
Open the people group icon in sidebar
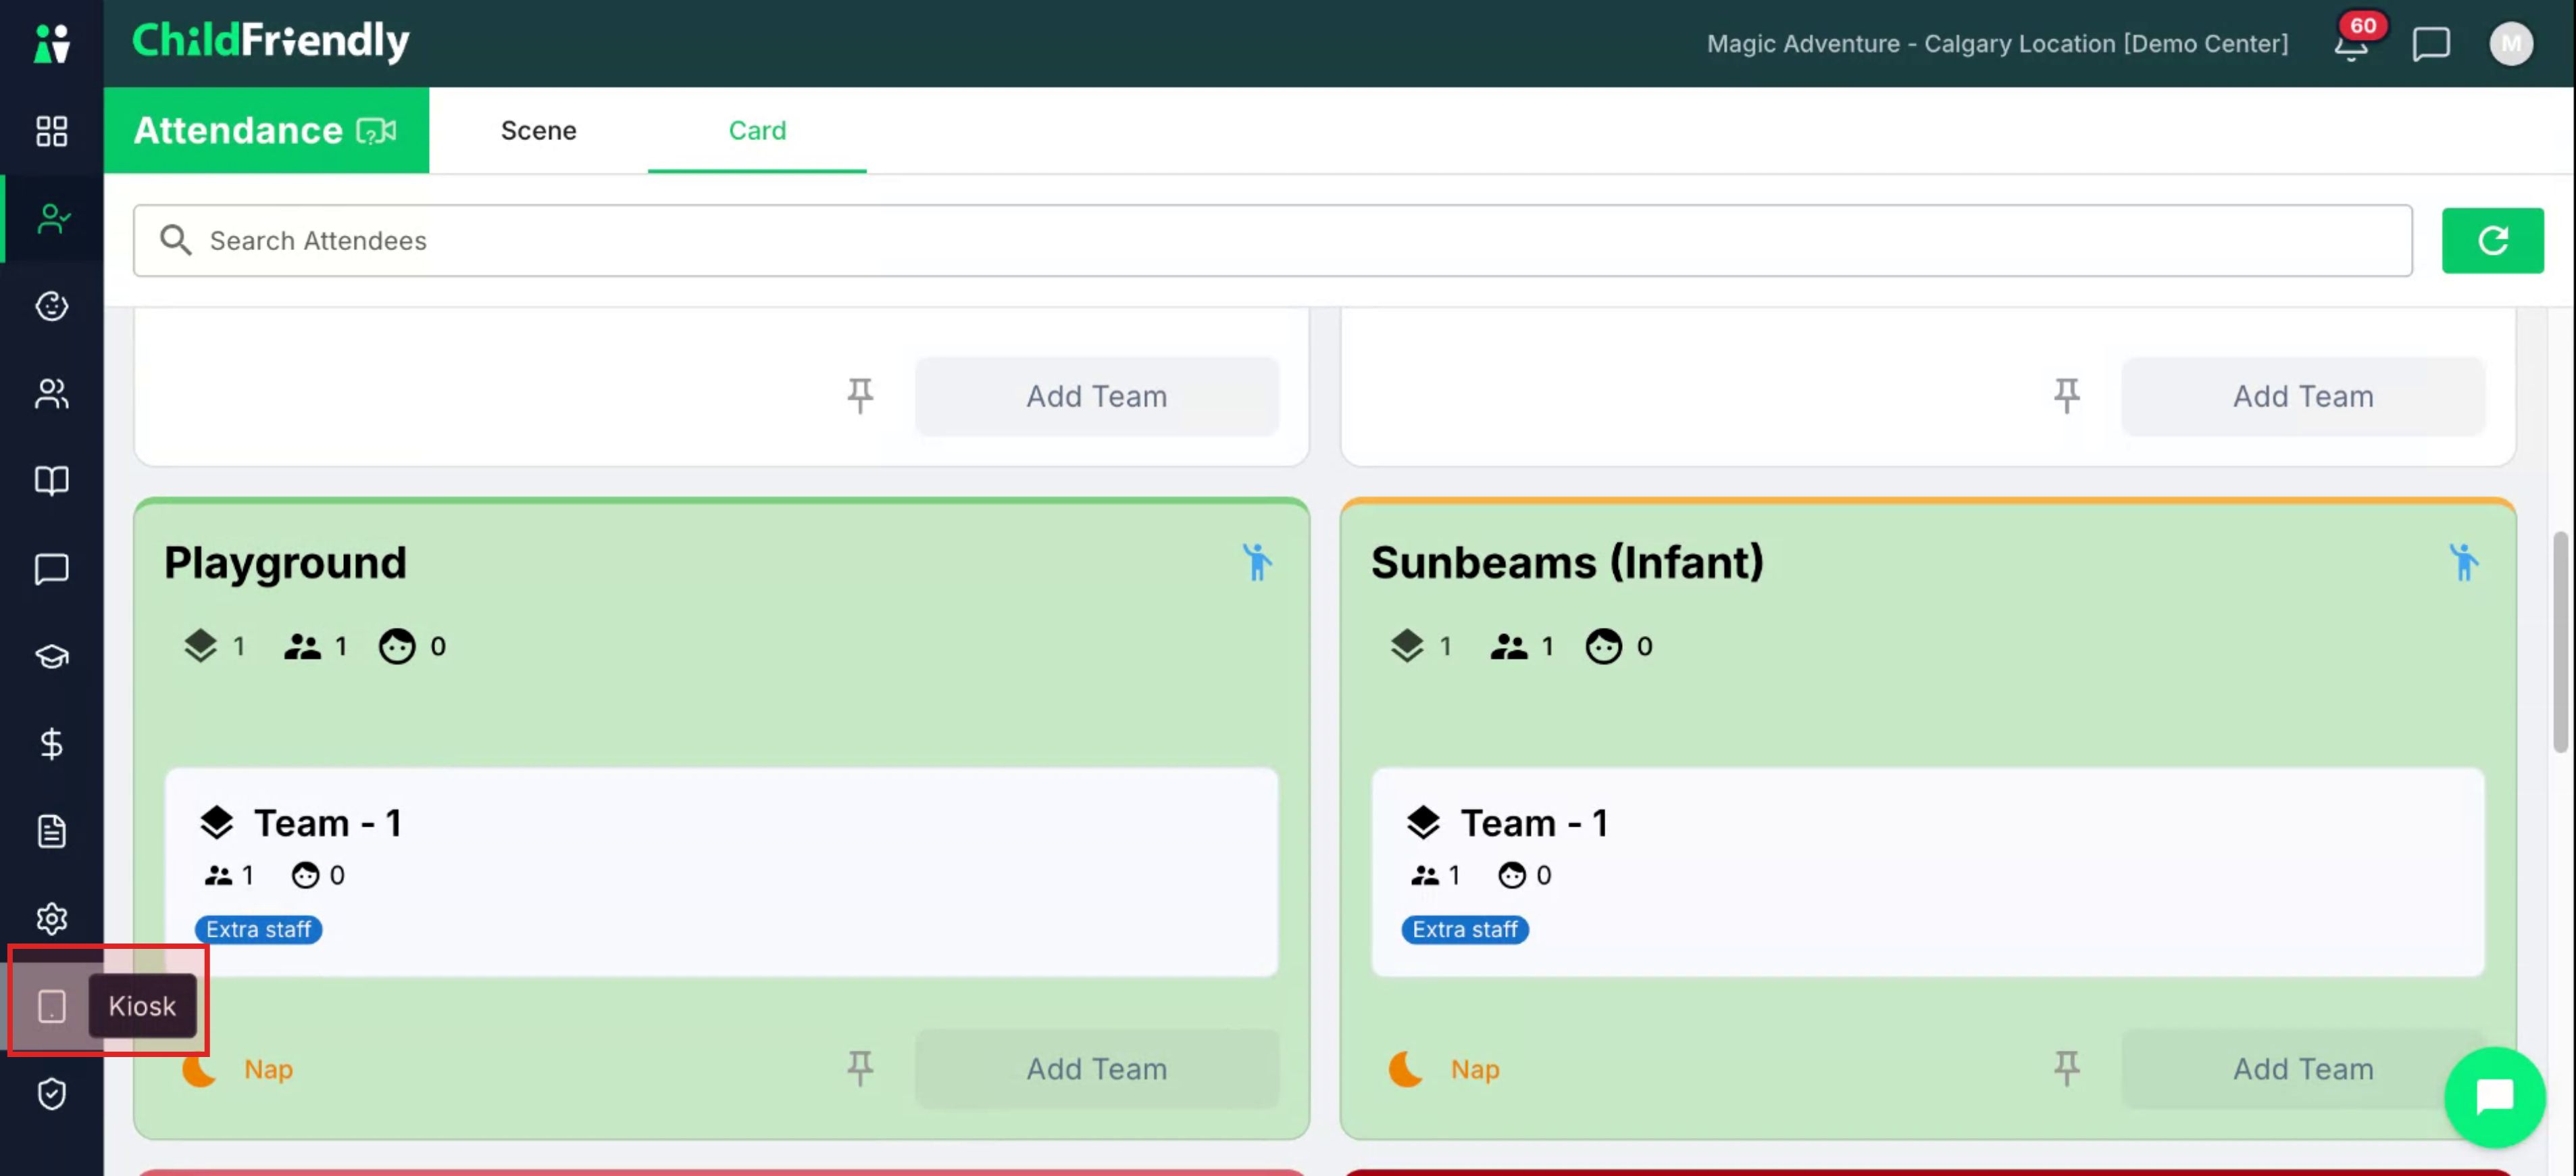[51, 394]
